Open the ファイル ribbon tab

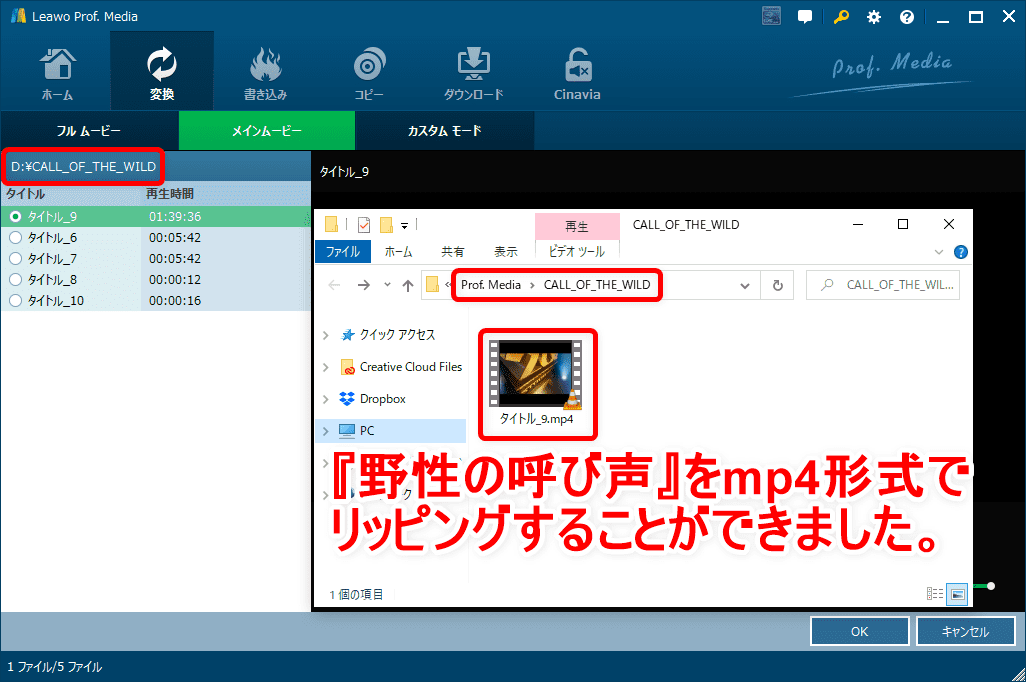[x=343, y=251]
